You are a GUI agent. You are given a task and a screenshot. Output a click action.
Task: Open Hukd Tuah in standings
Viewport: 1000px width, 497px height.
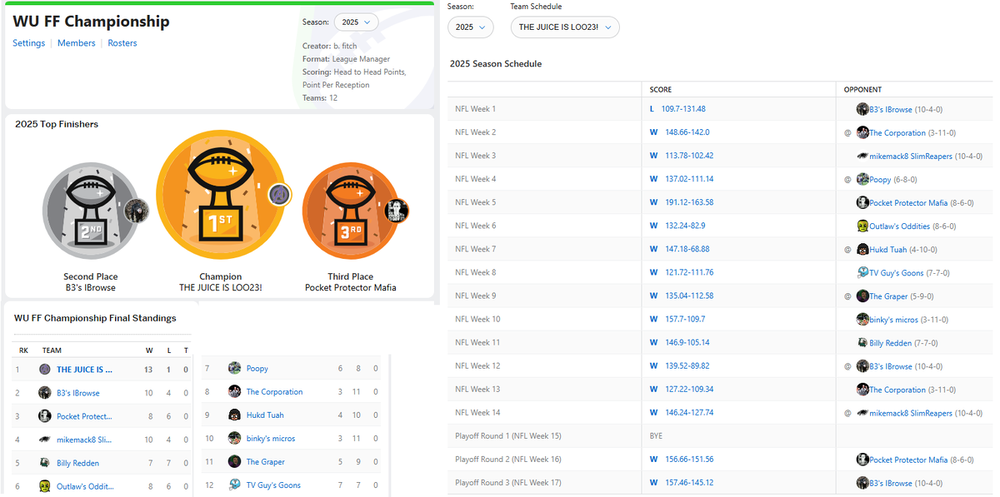[x=265, y=415]
